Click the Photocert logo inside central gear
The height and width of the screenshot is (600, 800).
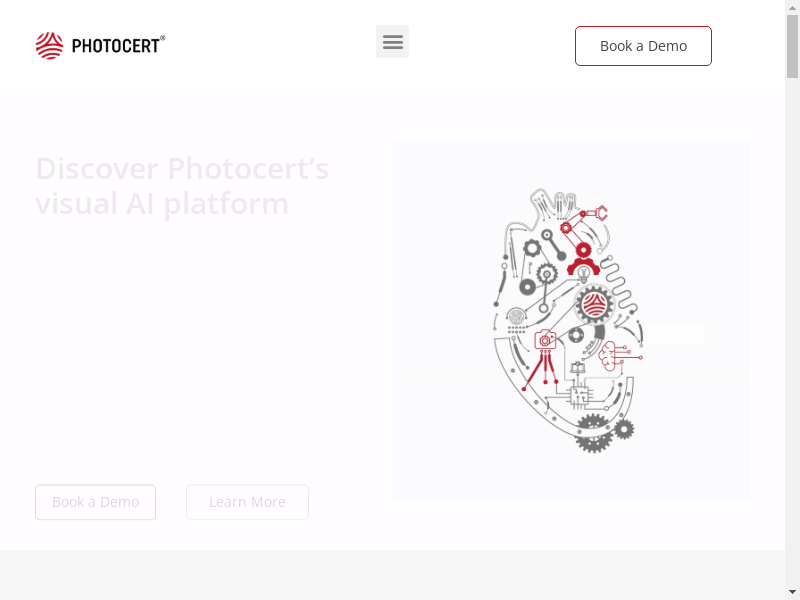coord(594,305)
